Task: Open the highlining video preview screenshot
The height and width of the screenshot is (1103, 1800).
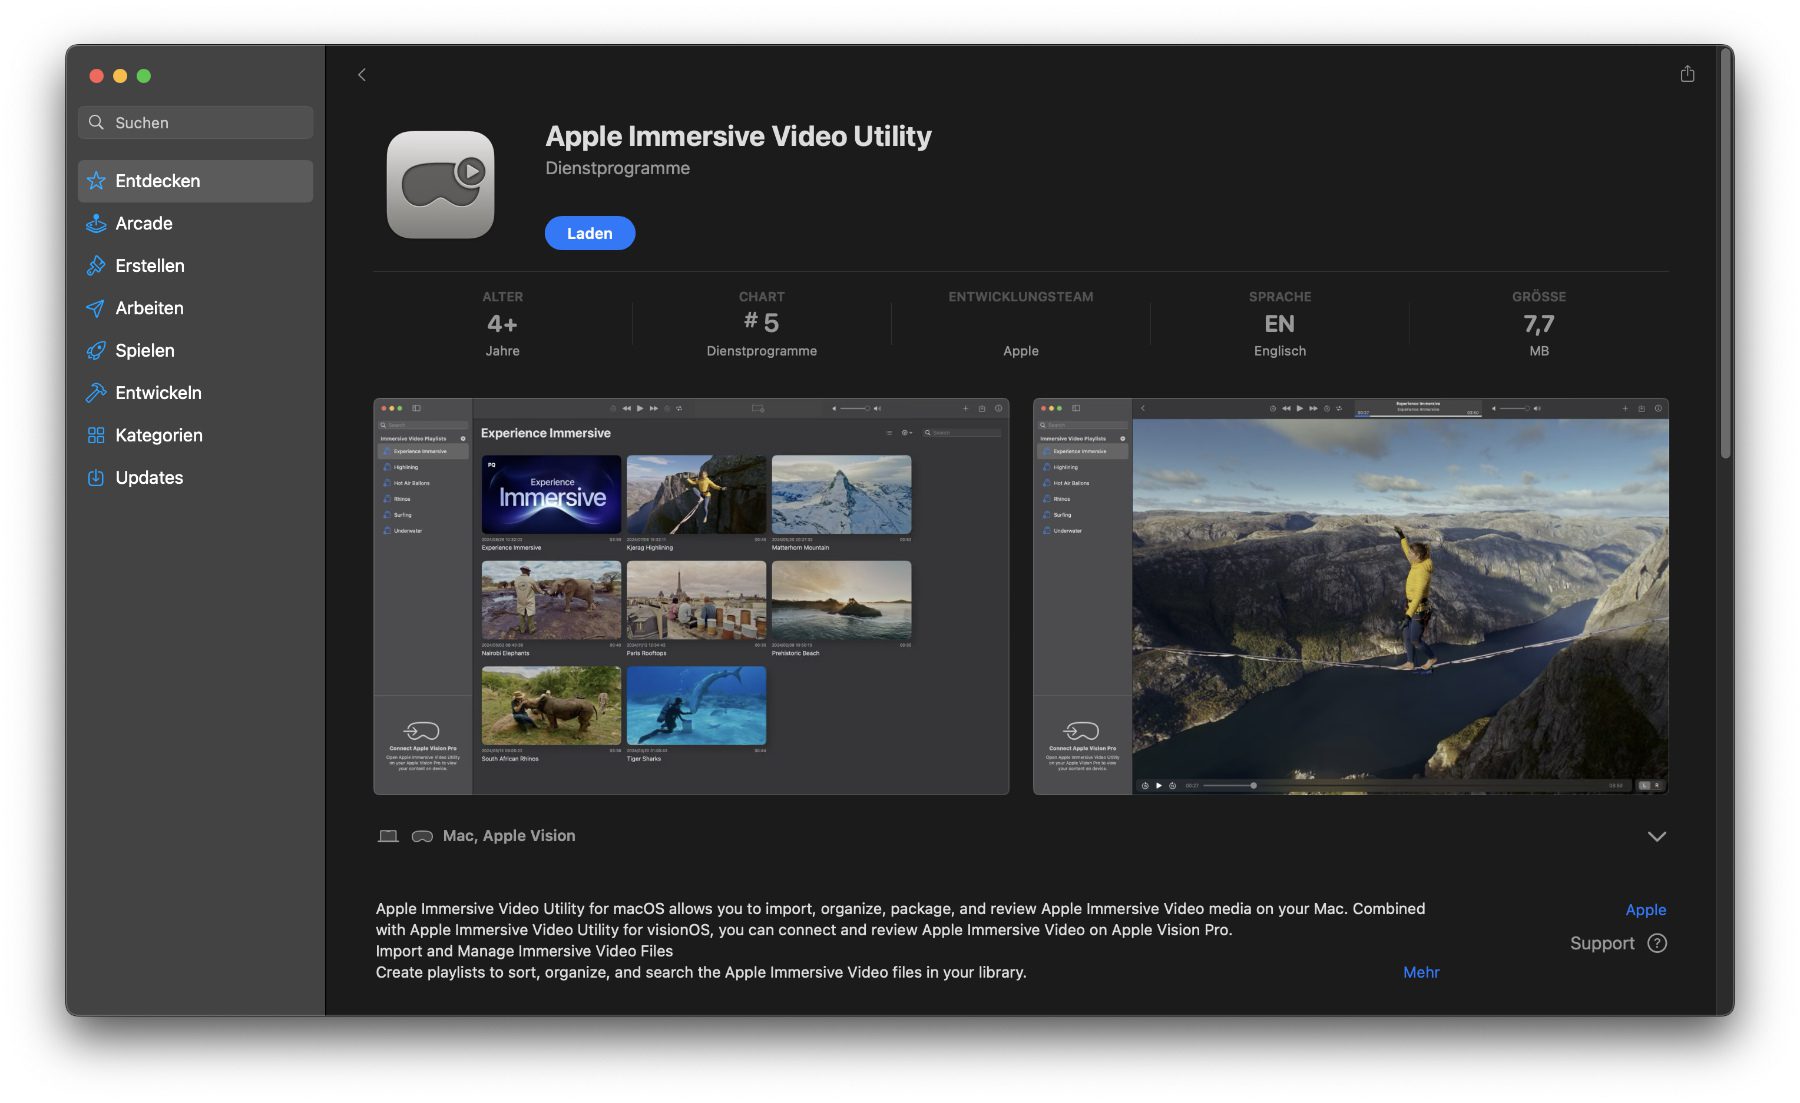Action: pyautogui.click(x=1350, y=596)
